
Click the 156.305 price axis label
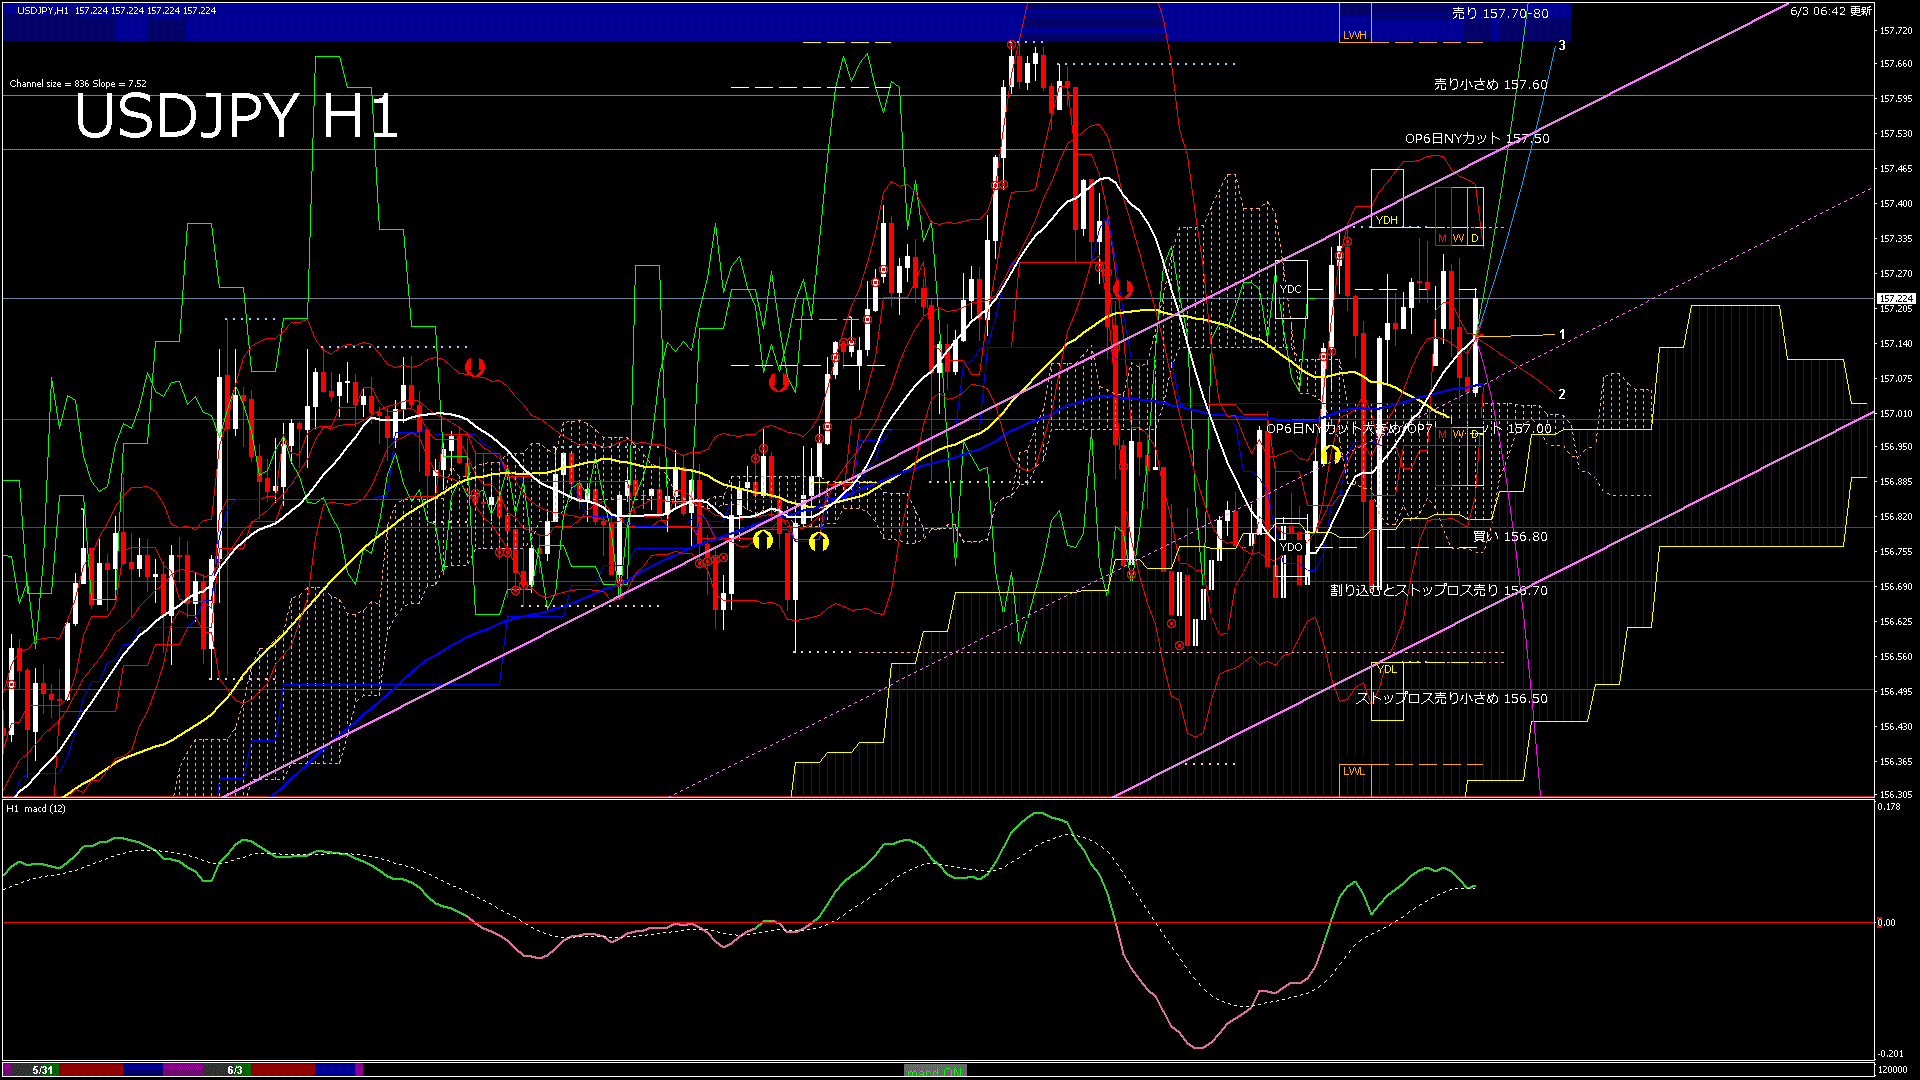click(1896, 795)
